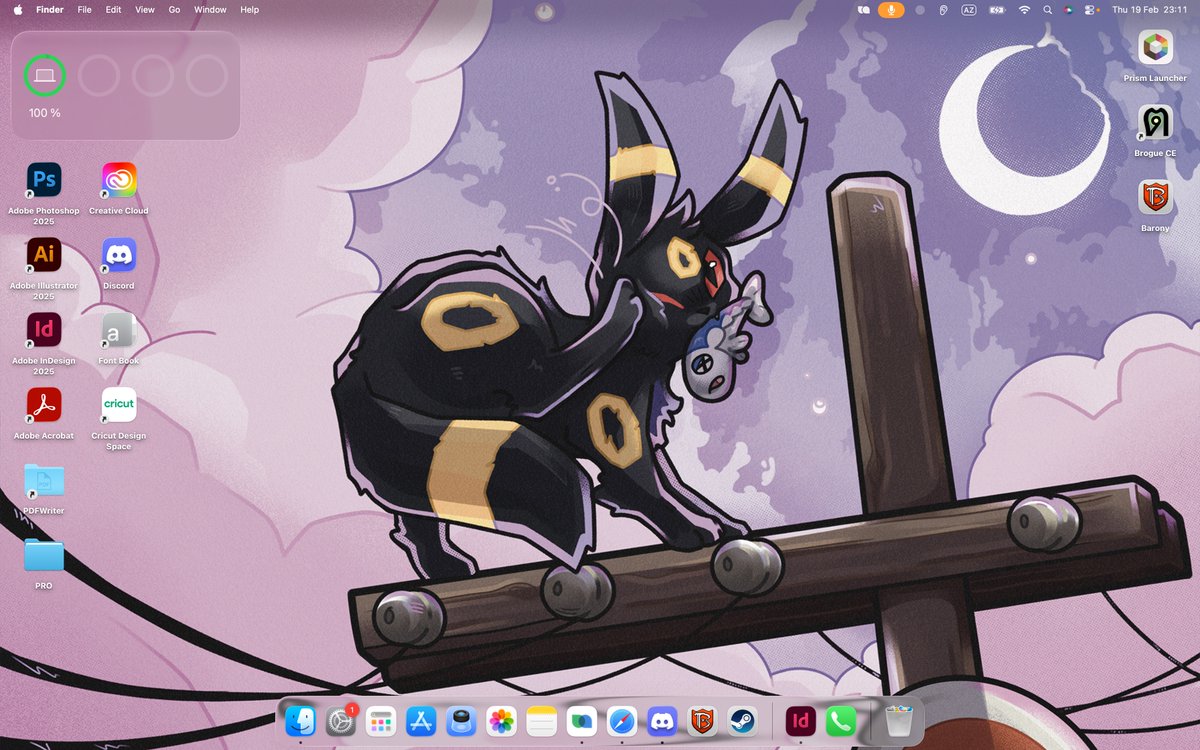Open the Hearing ear icon in menu bar

[943, 9]
